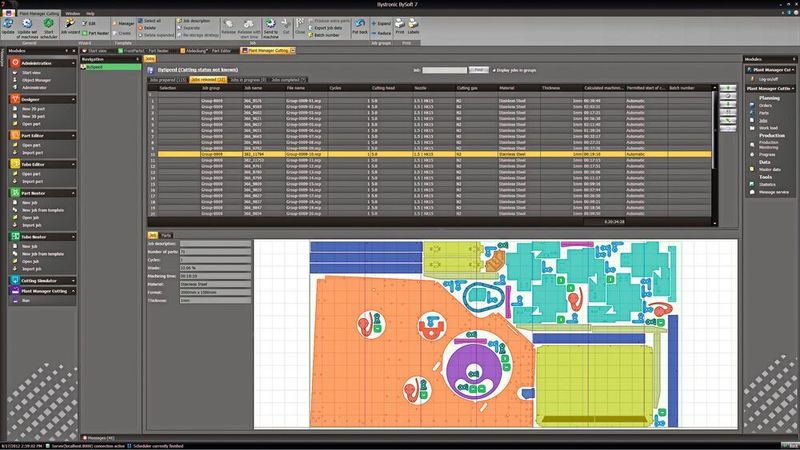Click the Print icon
Image resolution: width=800 pixels, height=450 pixels.
point(399,27)
